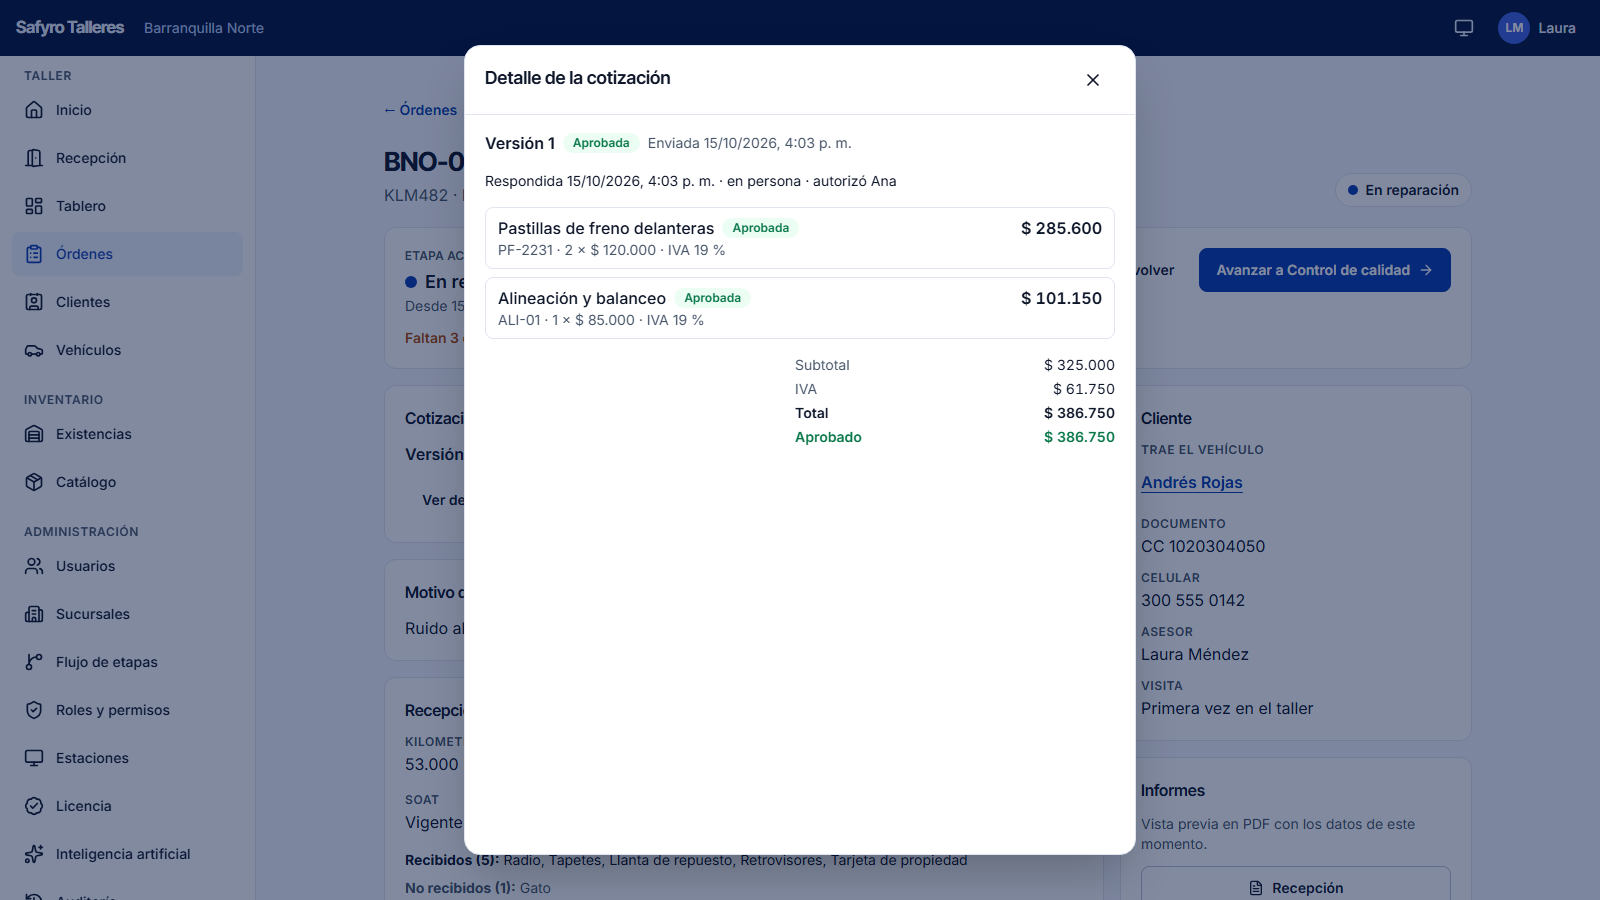This screenshot has width=1600, height=900.
Task: Click the $ 285.600 item price
Action: pos(1061,228)
